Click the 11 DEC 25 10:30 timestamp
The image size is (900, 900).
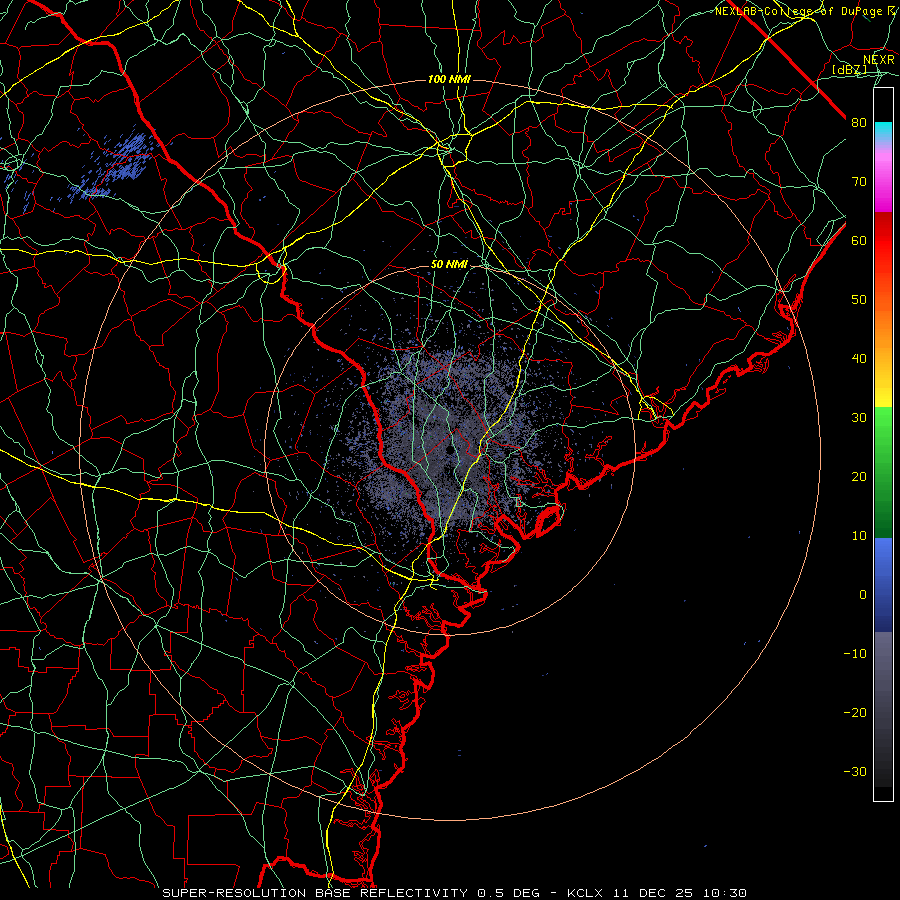click(x=678, y=893)
